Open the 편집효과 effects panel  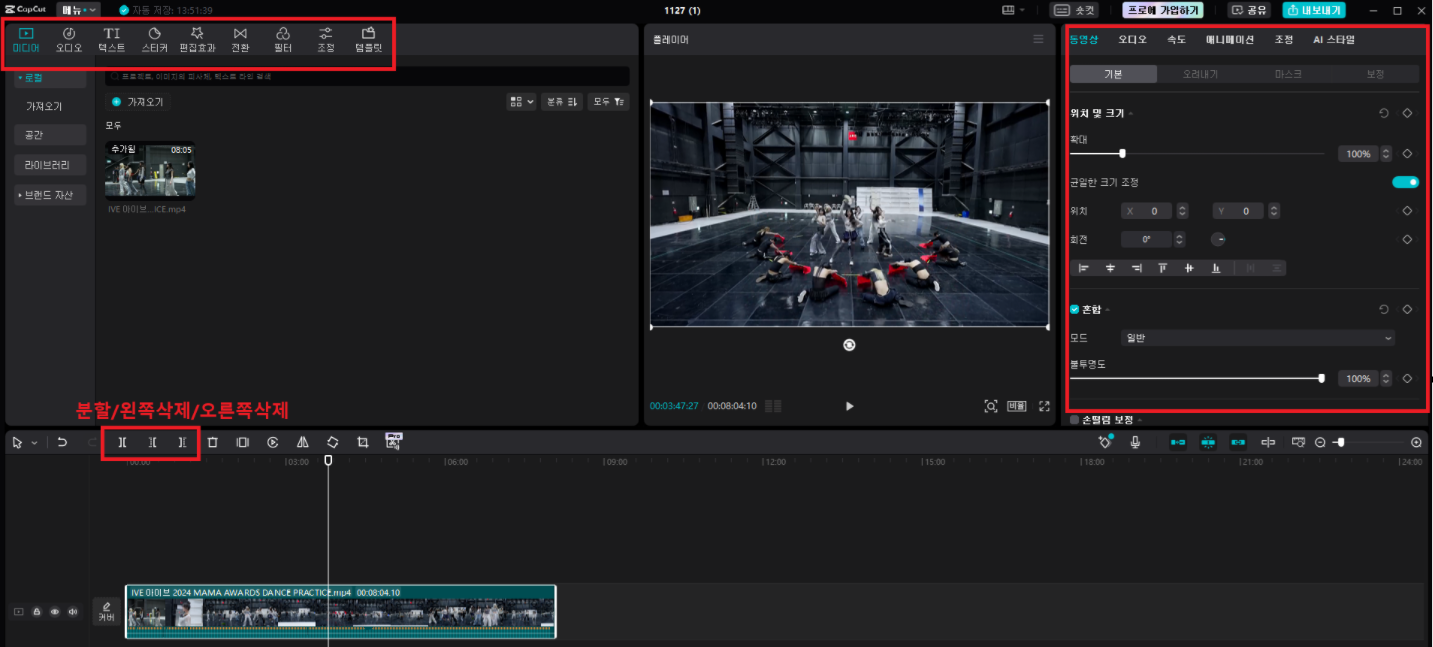pyautogui.click(x=197, y=40)
